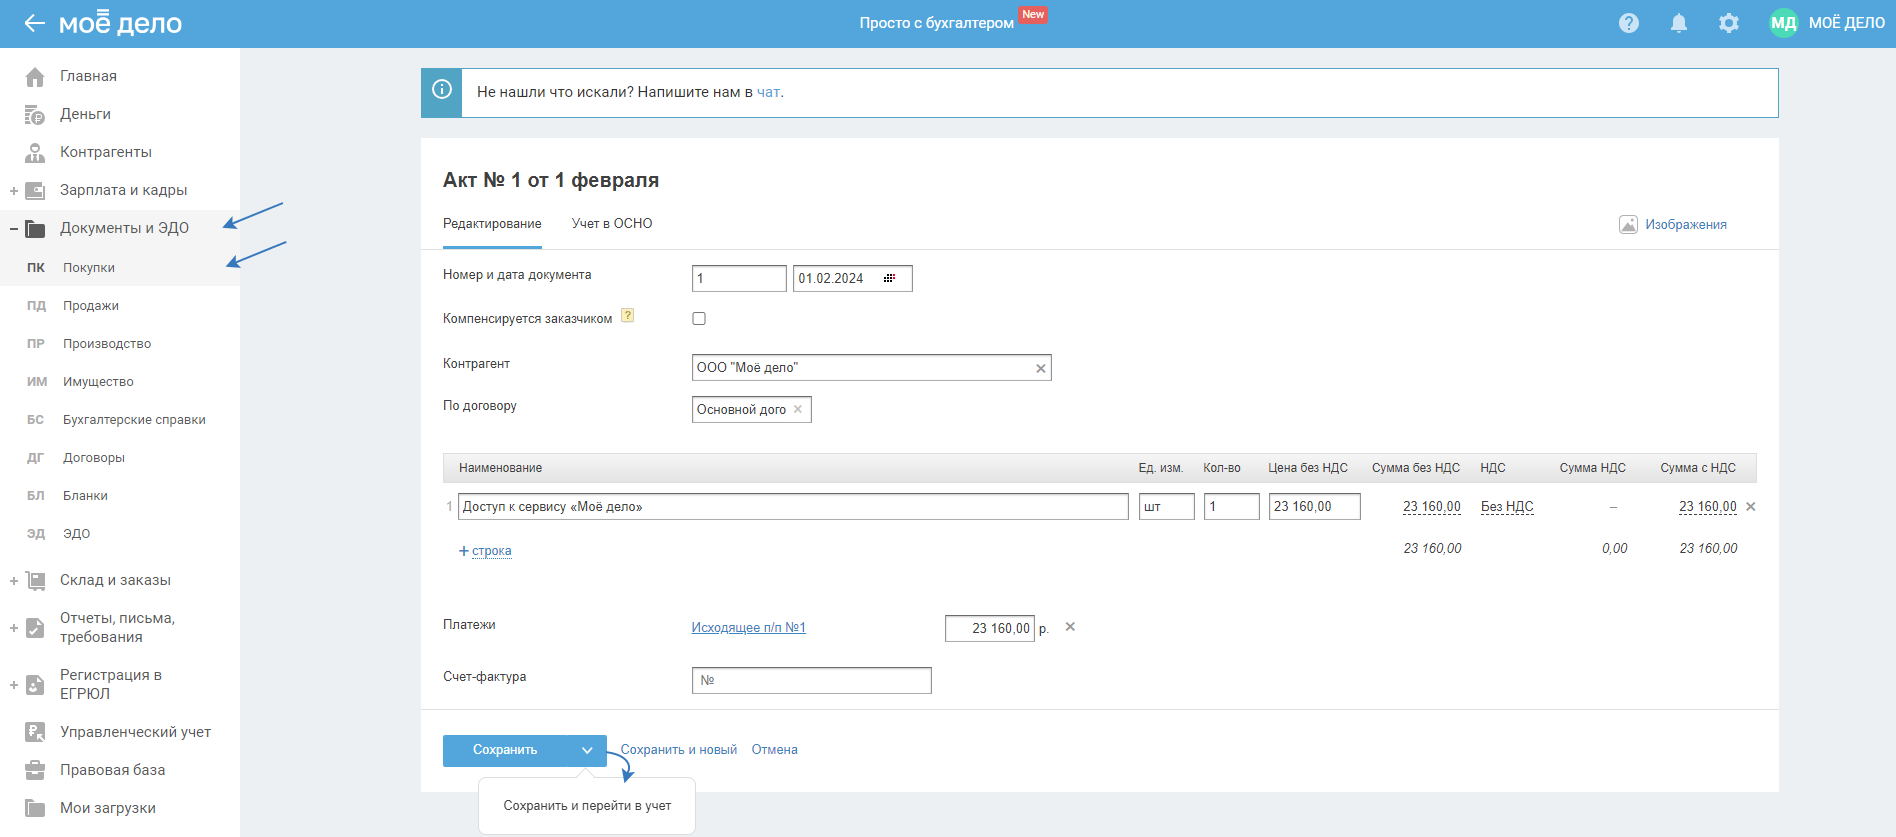Toggle Компенсируется заказчиком checkbox
Screen dimensions: 1896x837
(699, 319)
